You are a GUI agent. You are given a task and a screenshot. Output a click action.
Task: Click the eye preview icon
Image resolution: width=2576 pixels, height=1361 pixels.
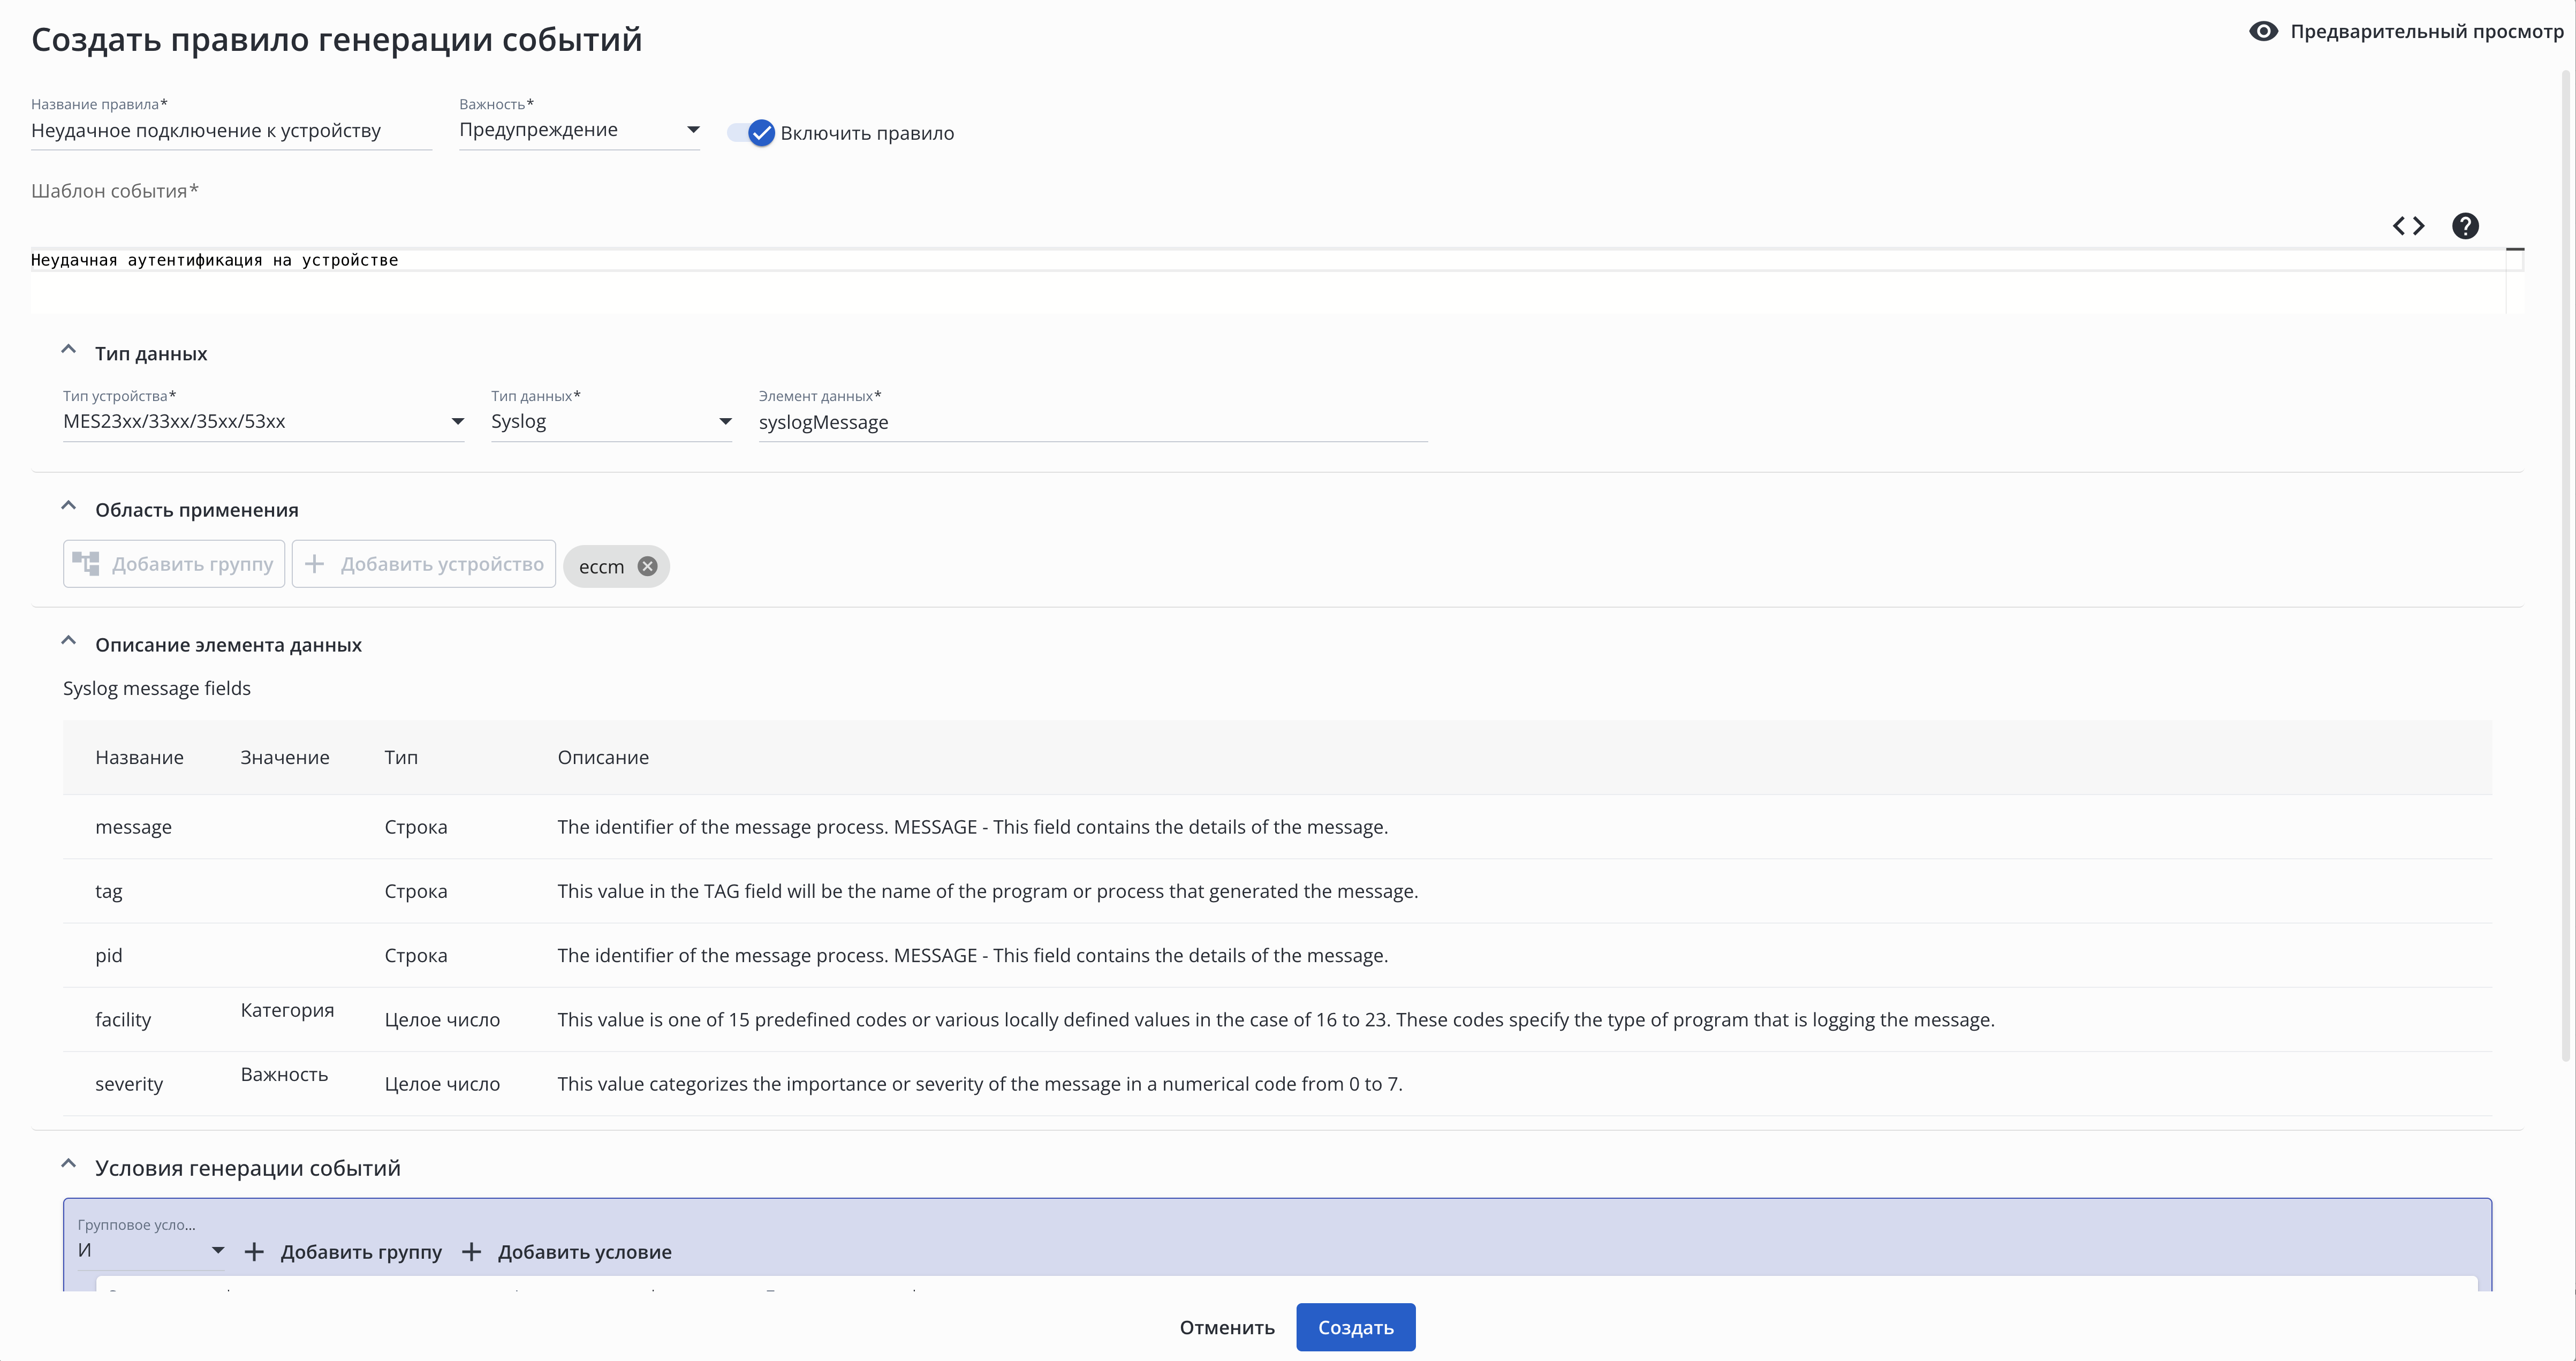pos(2263,31)
